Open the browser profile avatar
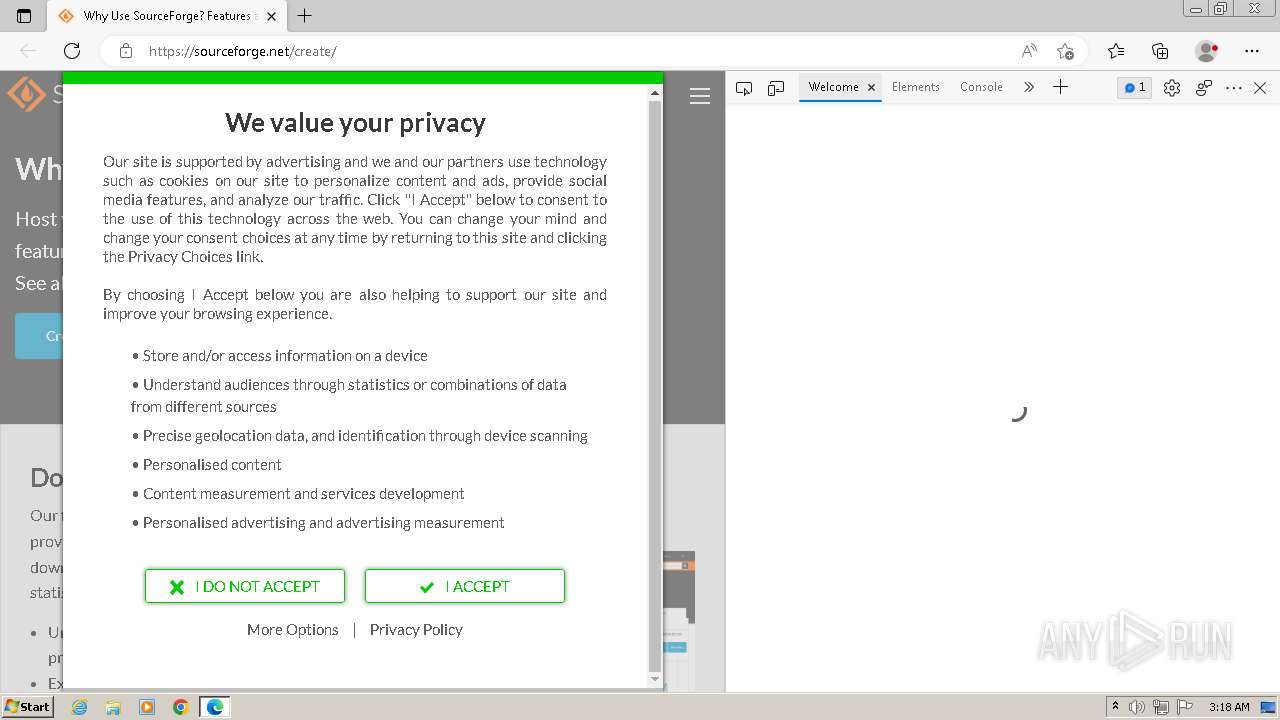Viewport: 1280px width, 720px height. coord(1206,51)
